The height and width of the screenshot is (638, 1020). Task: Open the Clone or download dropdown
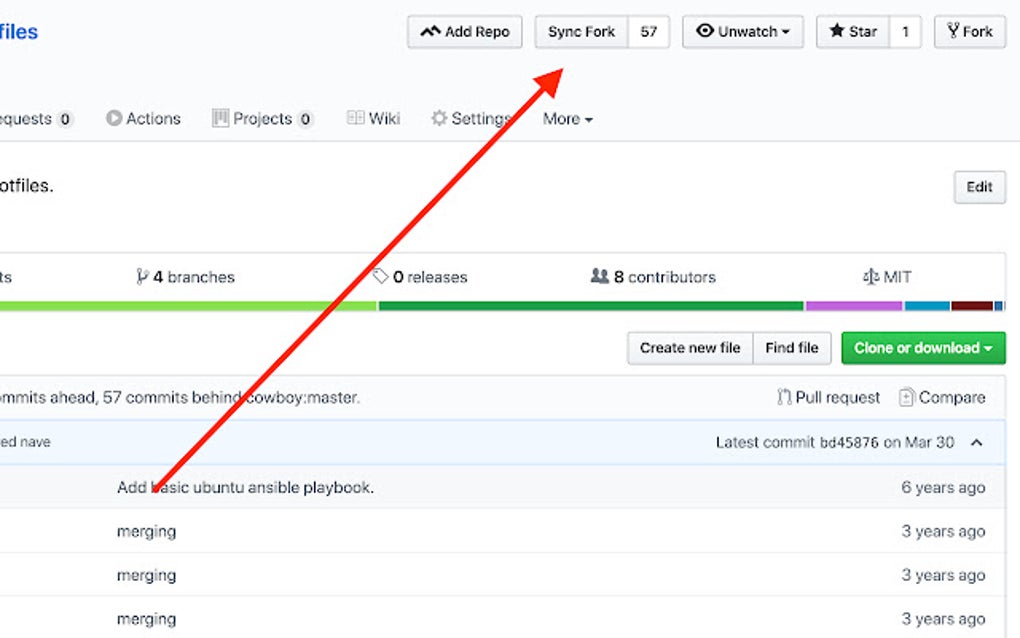coord(922,348)
